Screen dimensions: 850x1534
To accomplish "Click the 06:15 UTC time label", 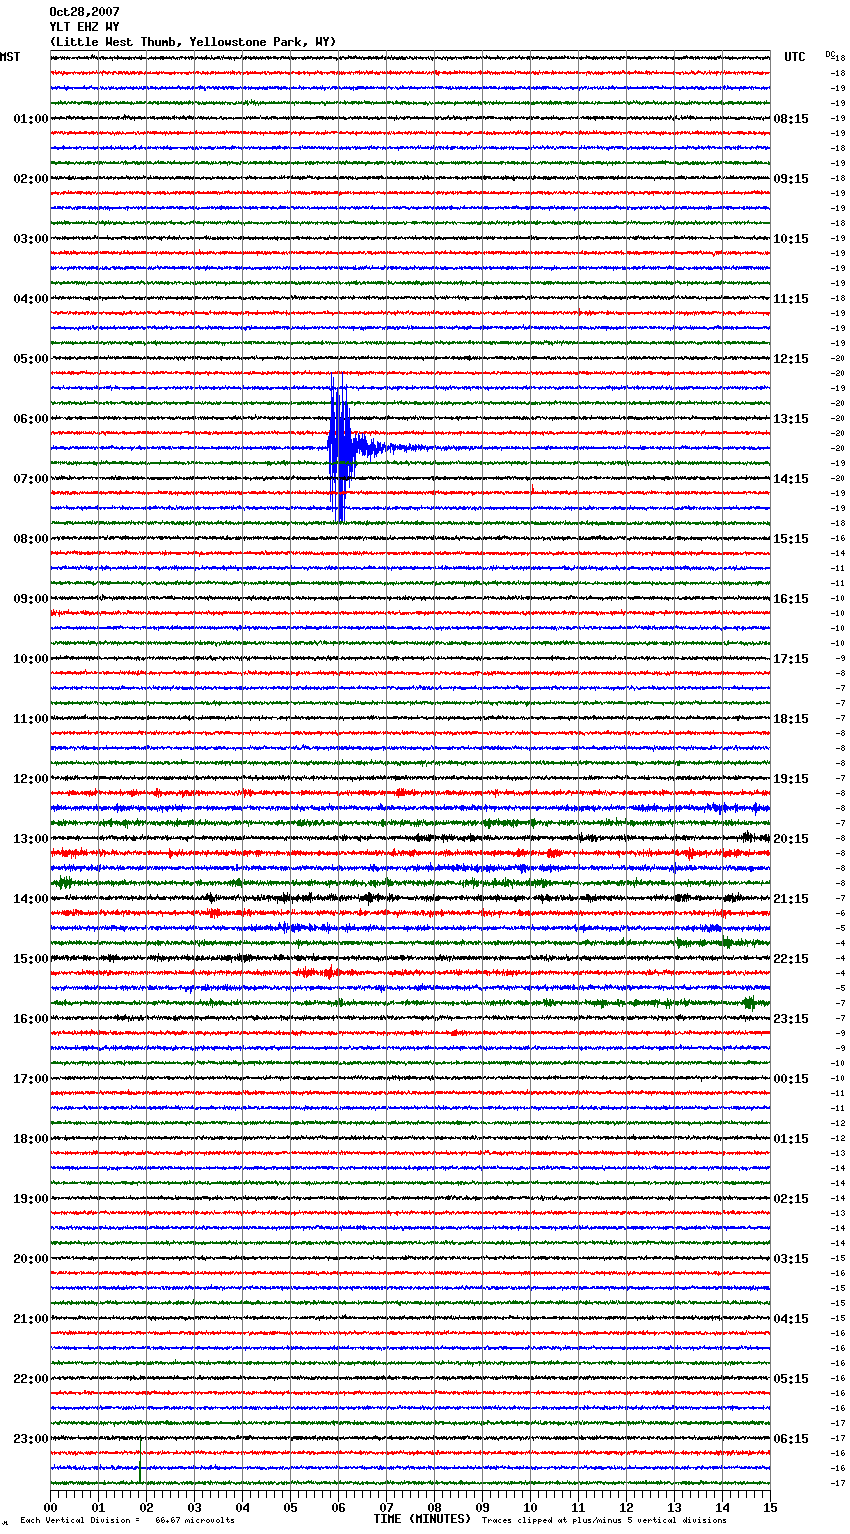I will click(x=791, y=1439).
